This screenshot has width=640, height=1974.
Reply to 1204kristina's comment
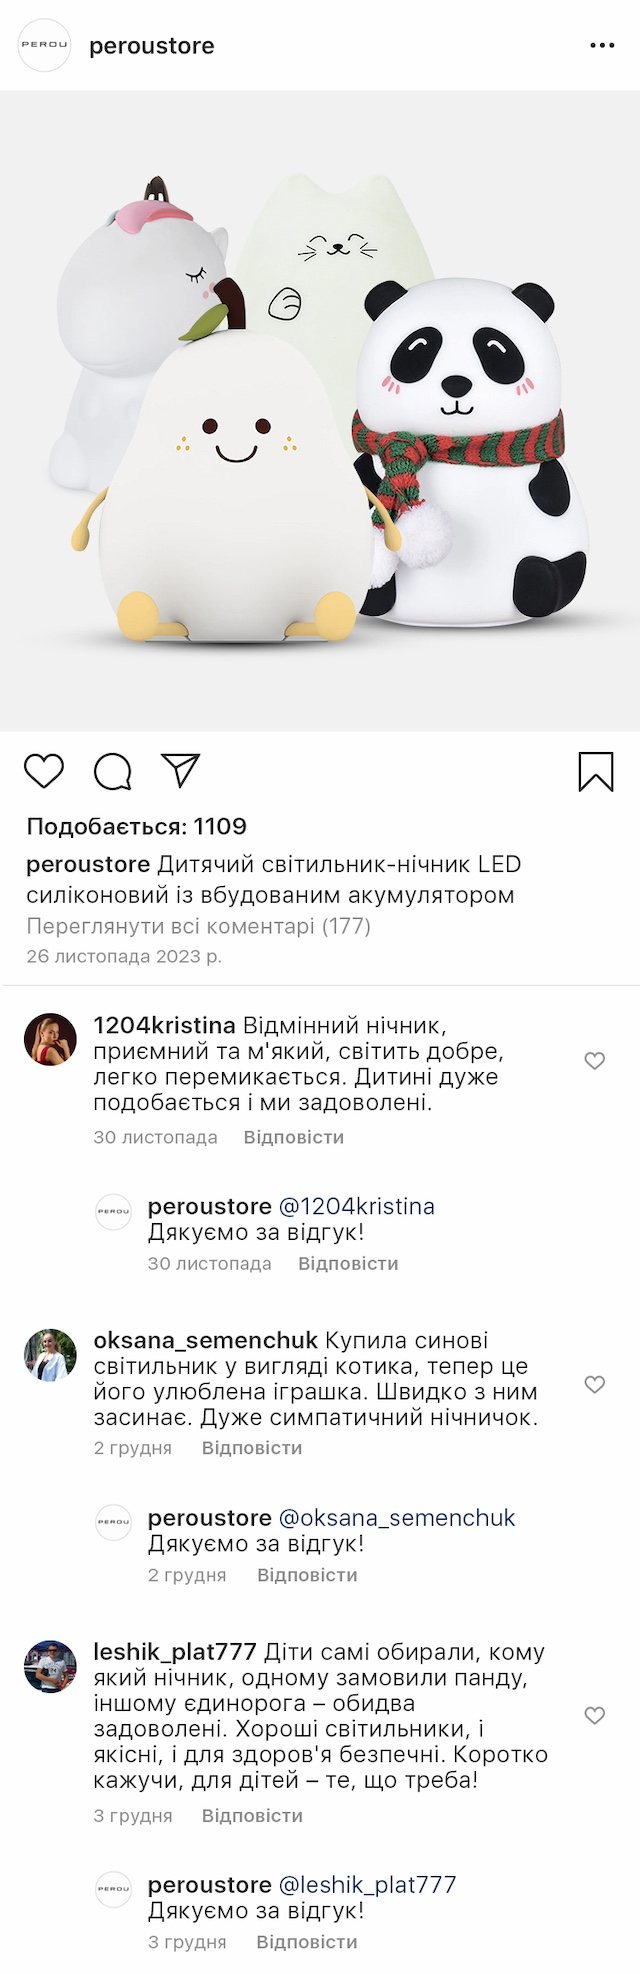[x=293, y=1137]
